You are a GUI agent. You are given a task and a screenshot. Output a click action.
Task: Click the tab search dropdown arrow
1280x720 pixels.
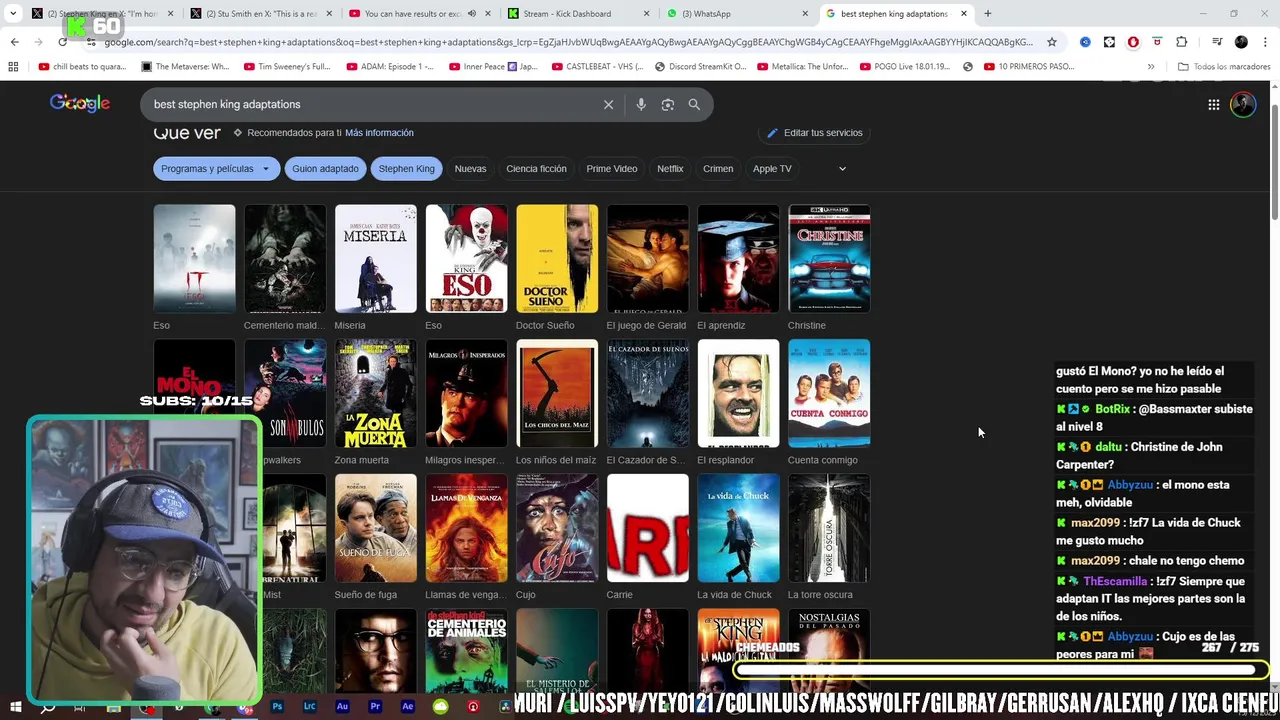click(x=13, y=14)
